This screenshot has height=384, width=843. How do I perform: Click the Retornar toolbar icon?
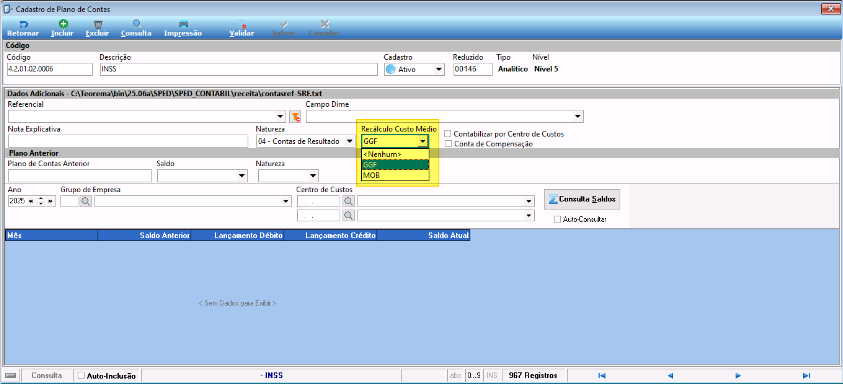(23, 24)
